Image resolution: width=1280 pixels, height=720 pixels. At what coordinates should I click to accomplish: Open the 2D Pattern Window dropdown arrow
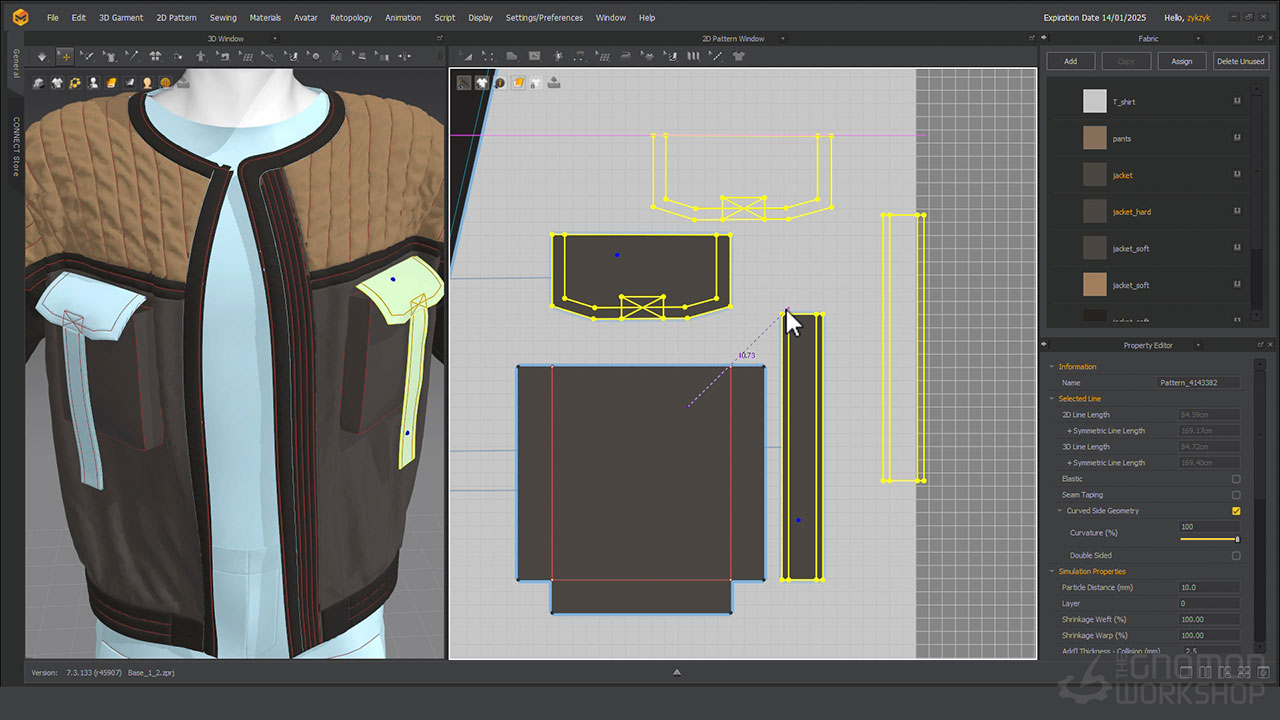pos(783,39)
